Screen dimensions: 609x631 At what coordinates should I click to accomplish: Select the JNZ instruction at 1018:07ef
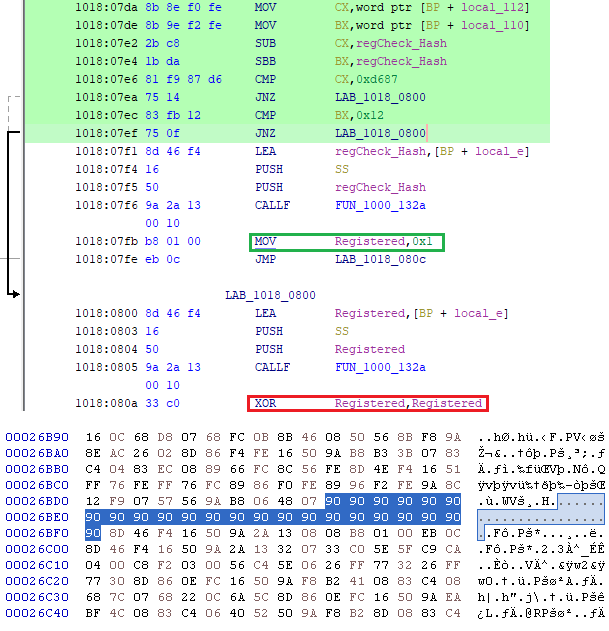point(266,134)
